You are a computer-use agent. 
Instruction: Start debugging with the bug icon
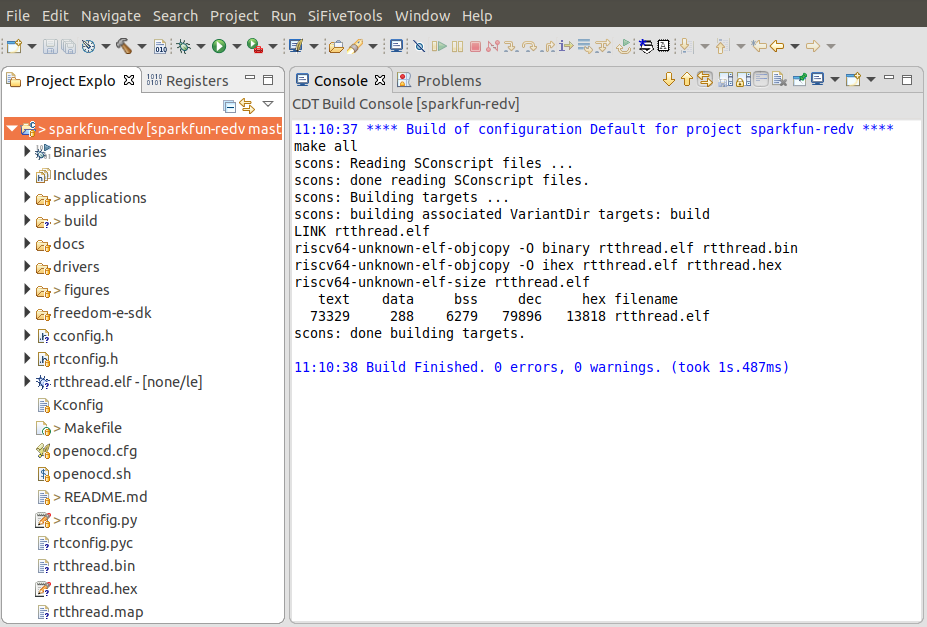[184, 46]
